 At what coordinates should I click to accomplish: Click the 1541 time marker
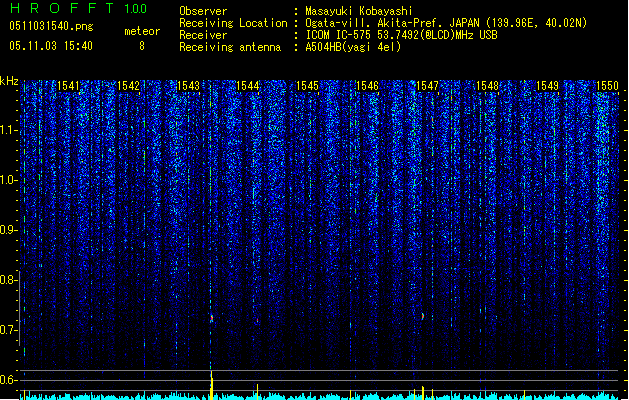click(x=68, y=86)
